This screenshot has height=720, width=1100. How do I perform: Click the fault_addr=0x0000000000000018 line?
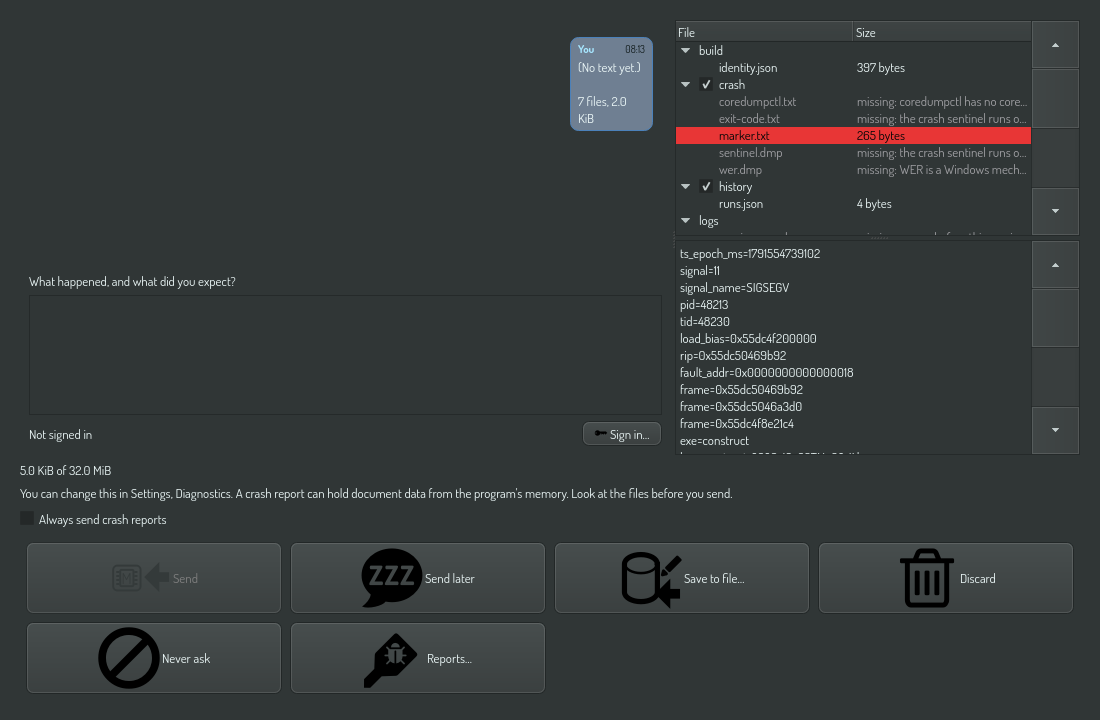766,373
